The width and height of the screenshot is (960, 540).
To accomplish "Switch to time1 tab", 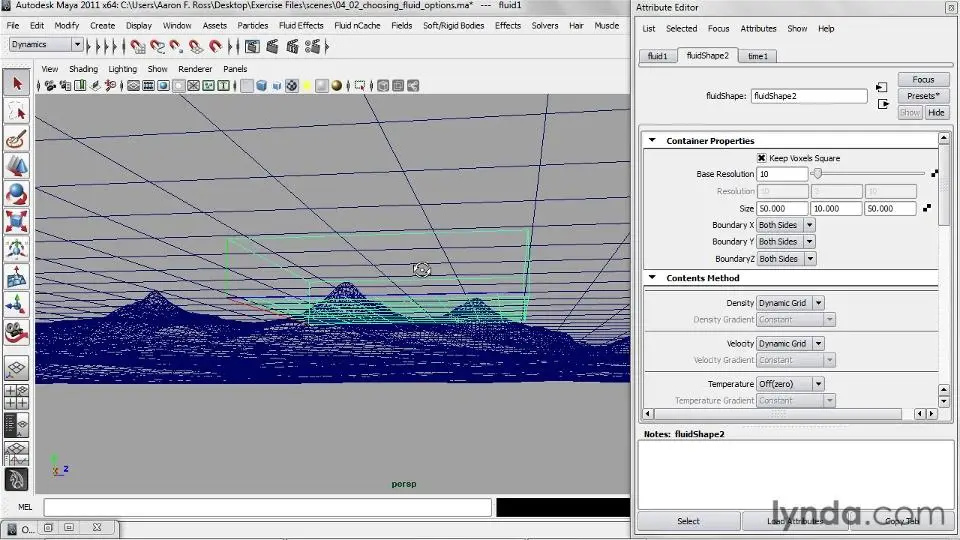I will coord(757,56).
